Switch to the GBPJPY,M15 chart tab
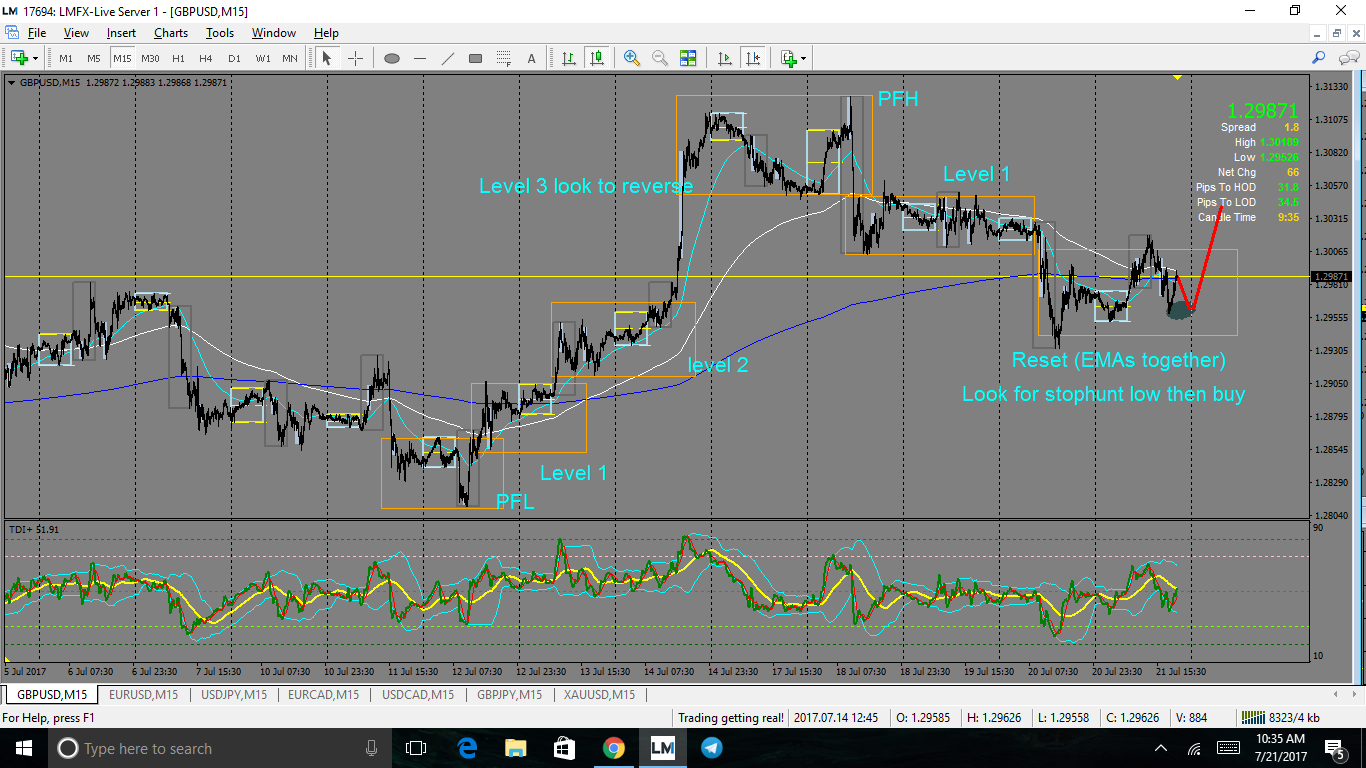The height and width of the screenshot is (768, 1366). (510, 694)
